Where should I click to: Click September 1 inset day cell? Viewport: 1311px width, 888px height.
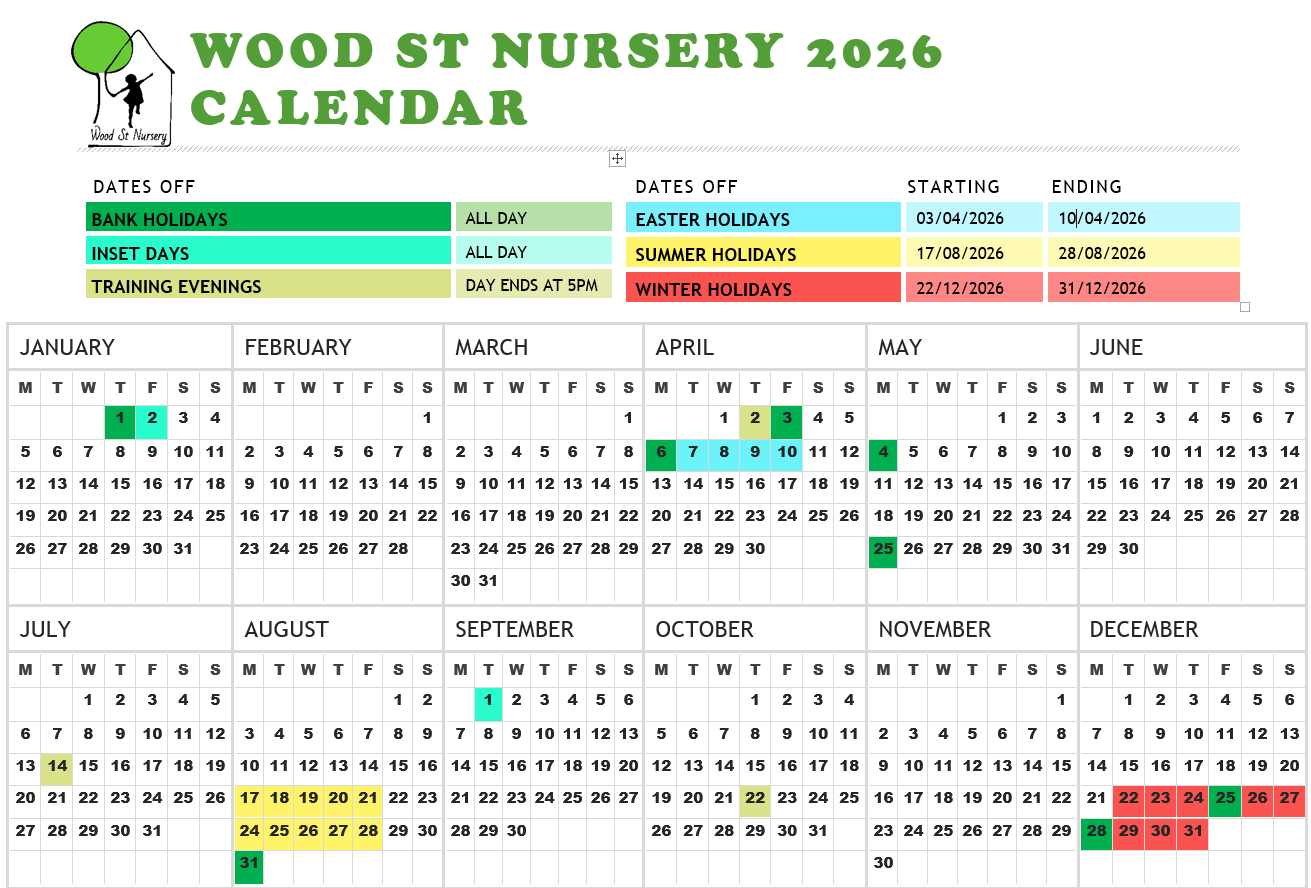tap(488, 704)
